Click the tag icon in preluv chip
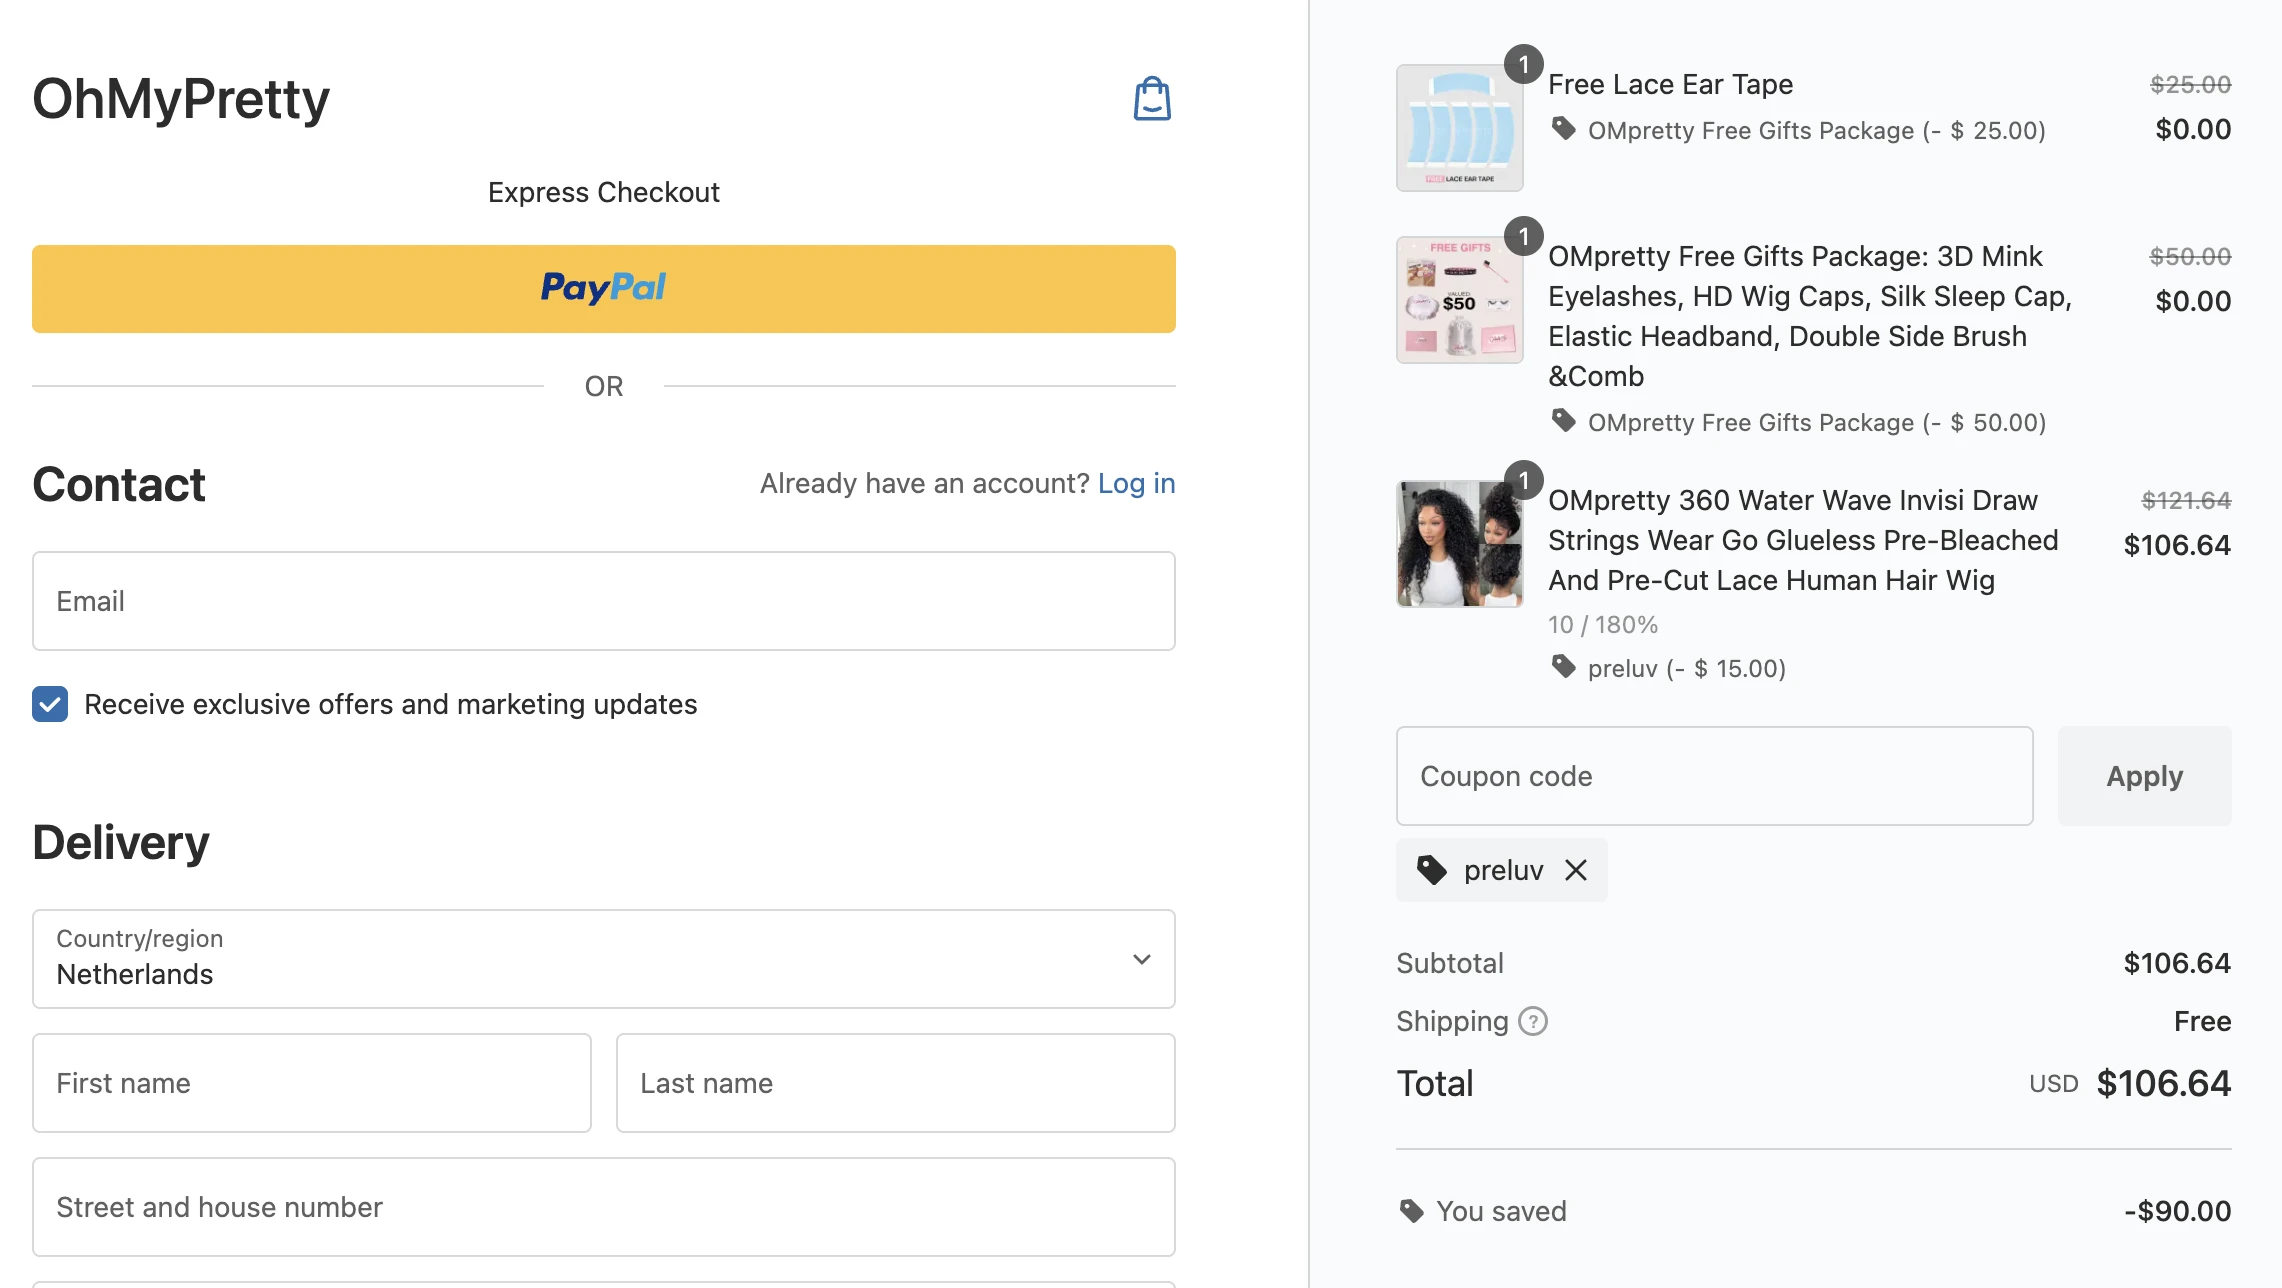The image size is (2282, 1288). [1432, 870]
